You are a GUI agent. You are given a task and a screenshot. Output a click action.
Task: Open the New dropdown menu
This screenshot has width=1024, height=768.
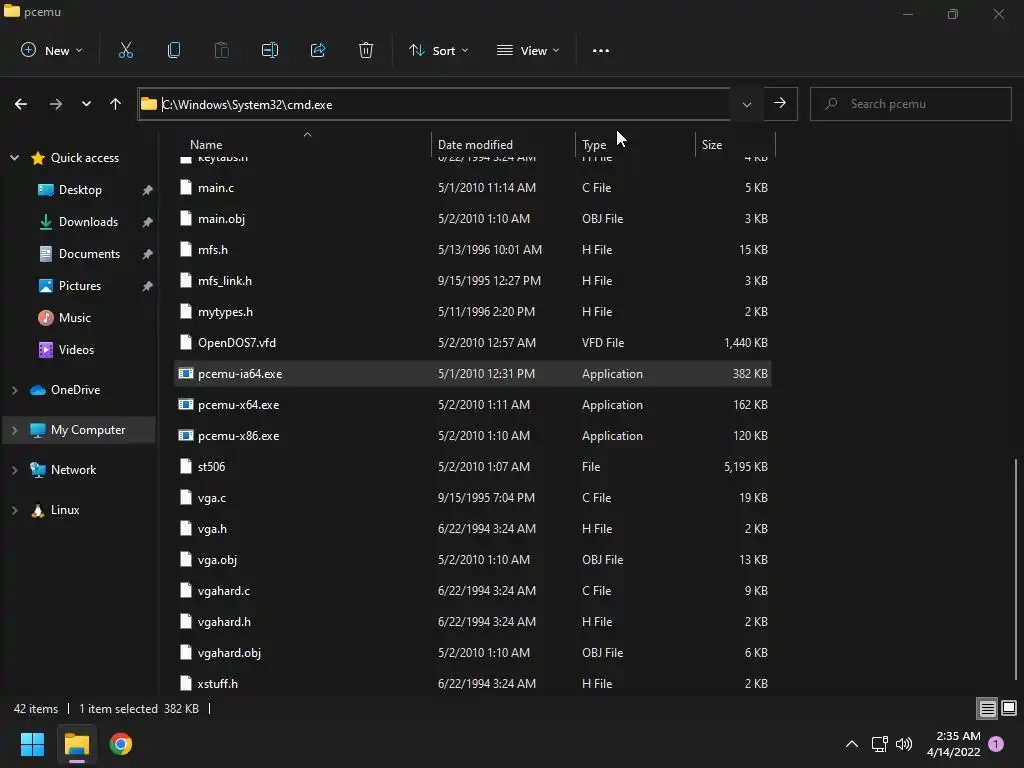pos(52,50)
